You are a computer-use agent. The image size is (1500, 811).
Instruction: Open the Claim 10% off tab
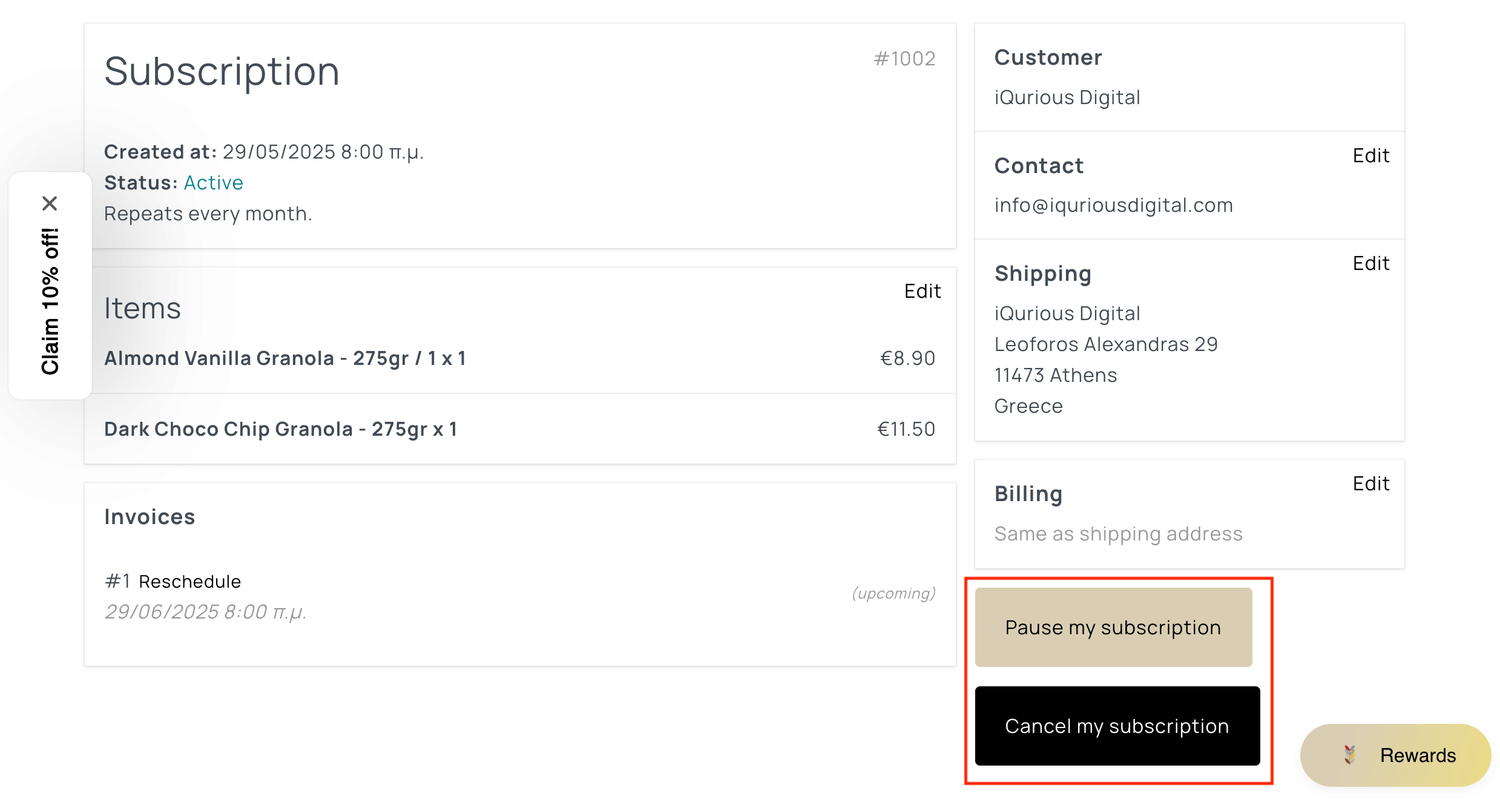50,301
